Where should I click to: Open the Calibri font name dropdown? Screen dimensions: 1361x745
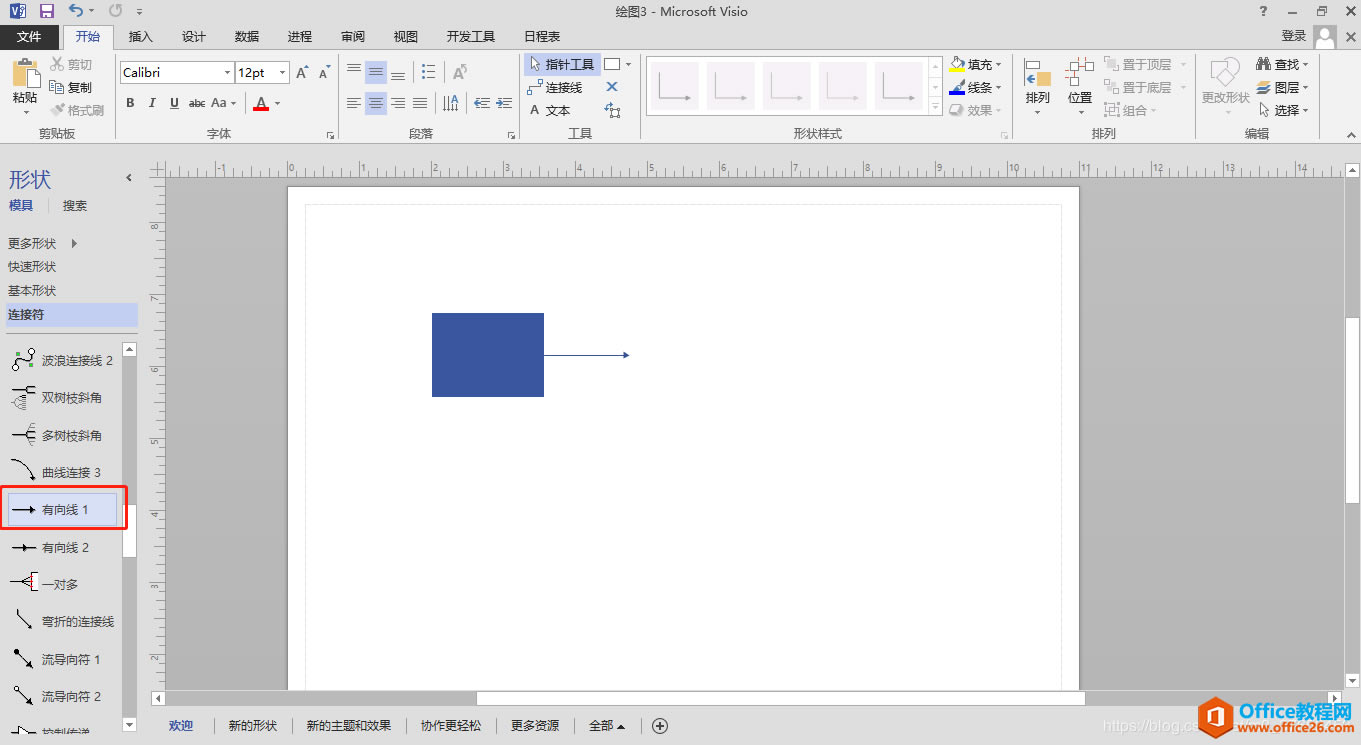(226, 72)
